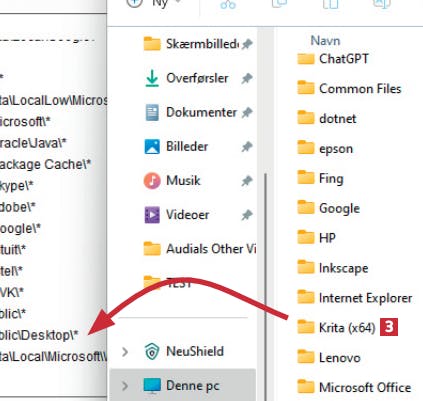Select the tuit\* entry in left list

tap(13, 250)
